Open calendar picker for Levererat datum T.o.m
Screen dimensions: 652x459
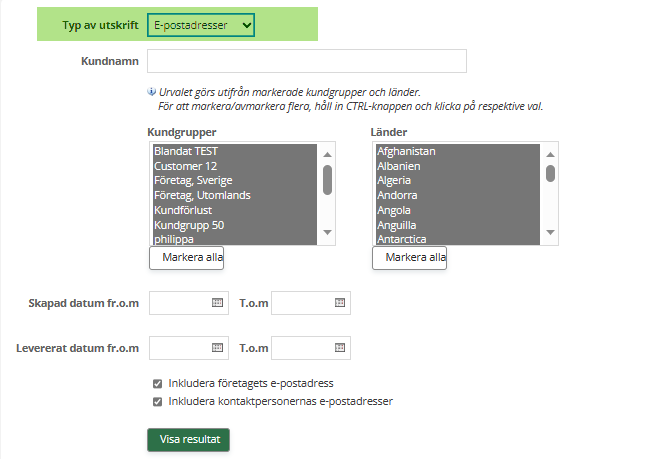[339, 348]
